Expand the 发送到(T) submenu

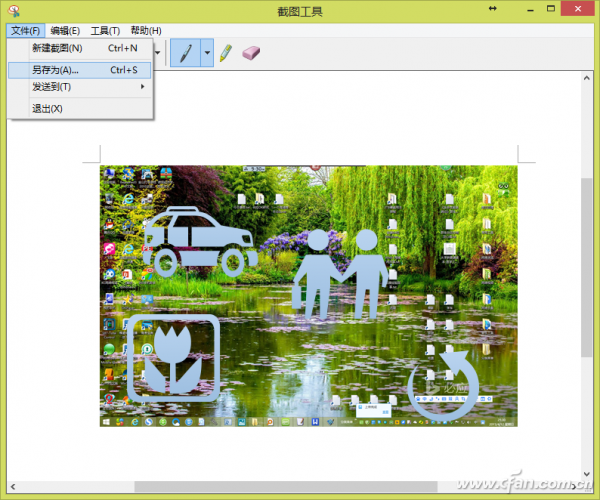[x=80, y=87]
